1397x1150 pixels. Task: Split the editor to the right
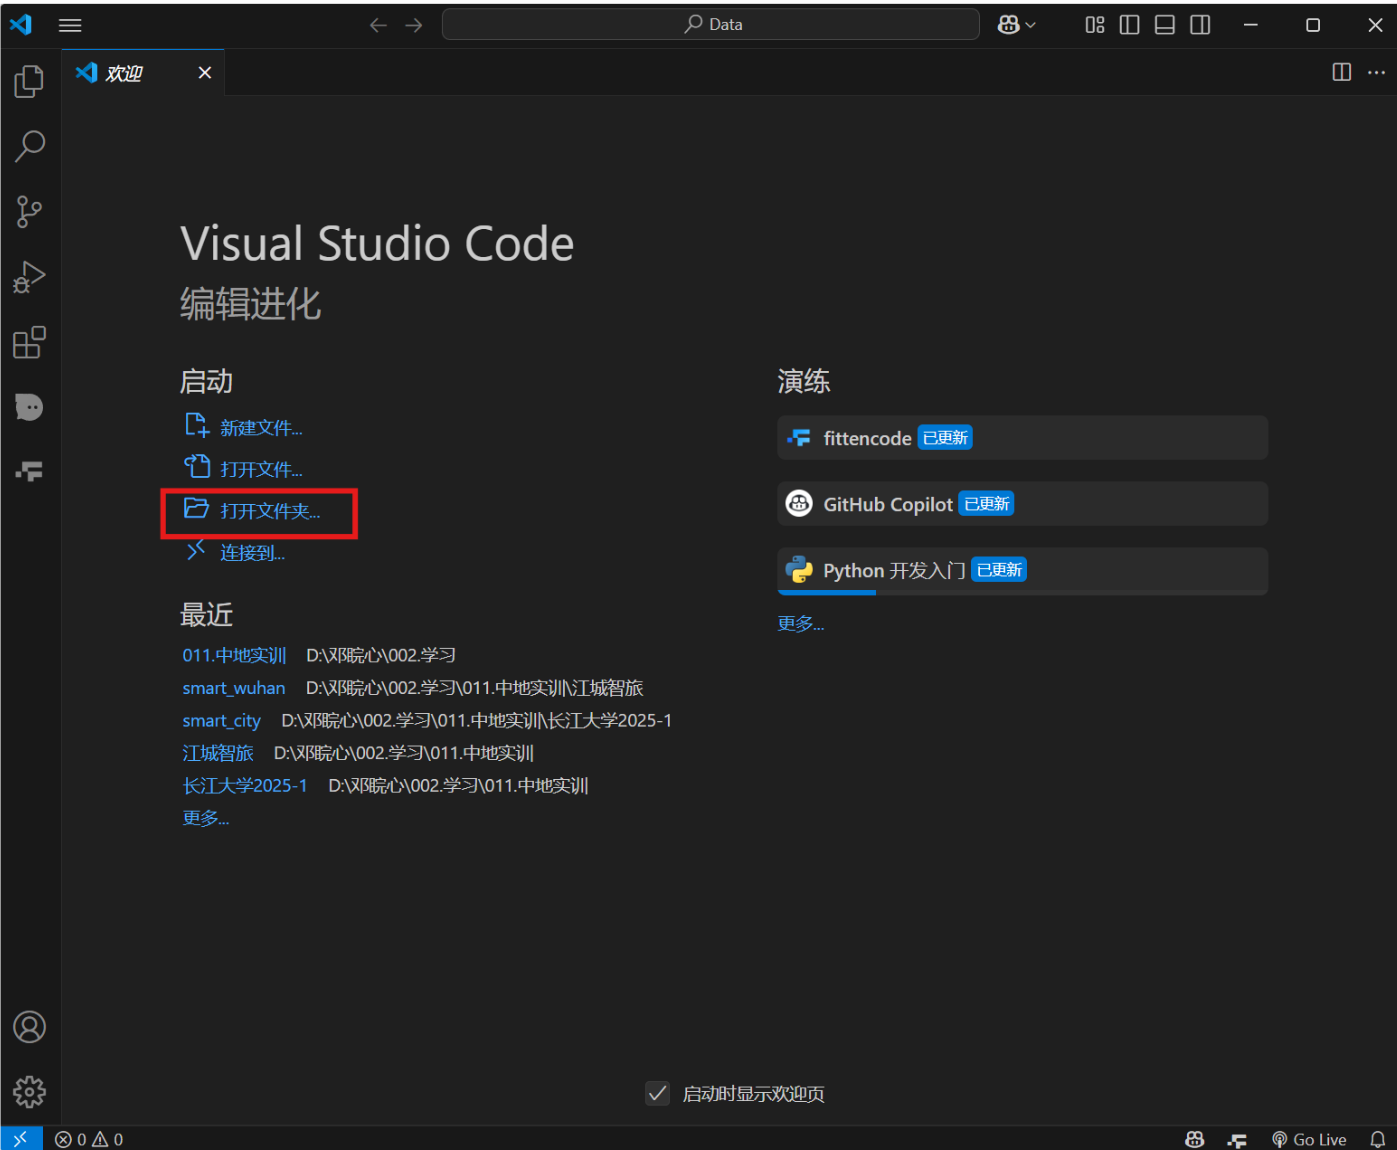coord(1342,72)
